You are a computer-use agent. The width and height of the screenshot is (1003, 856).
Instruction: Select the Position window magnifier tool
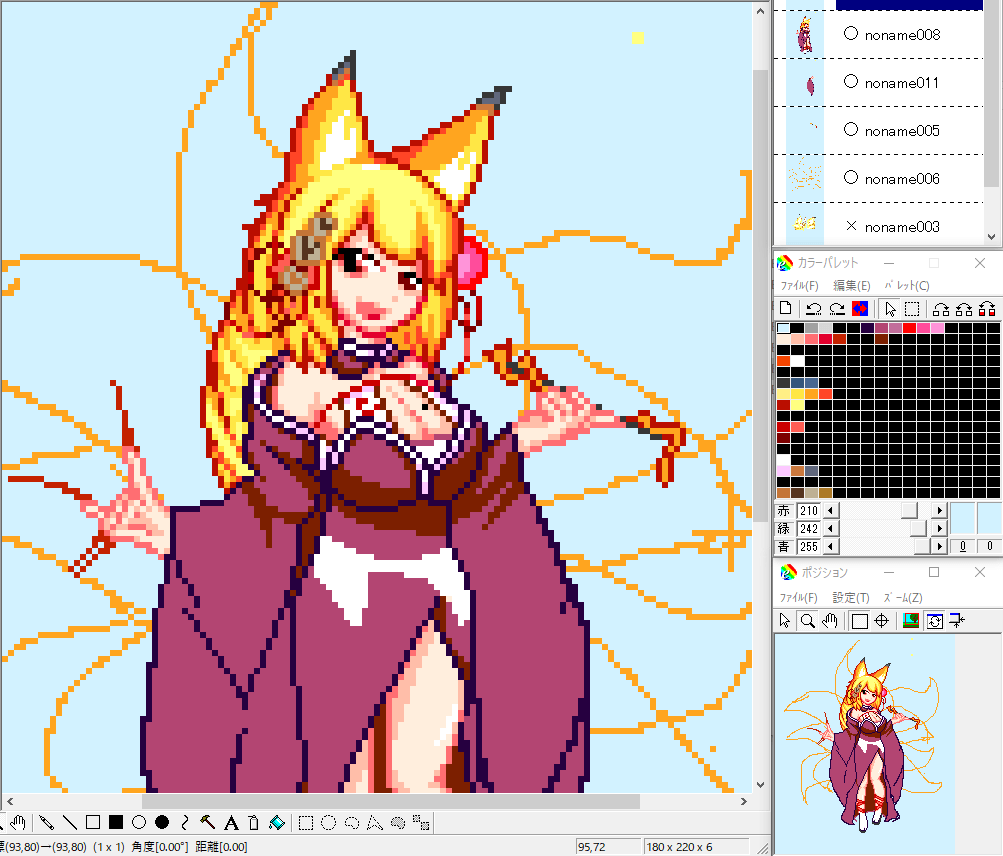tap(808, 621)
